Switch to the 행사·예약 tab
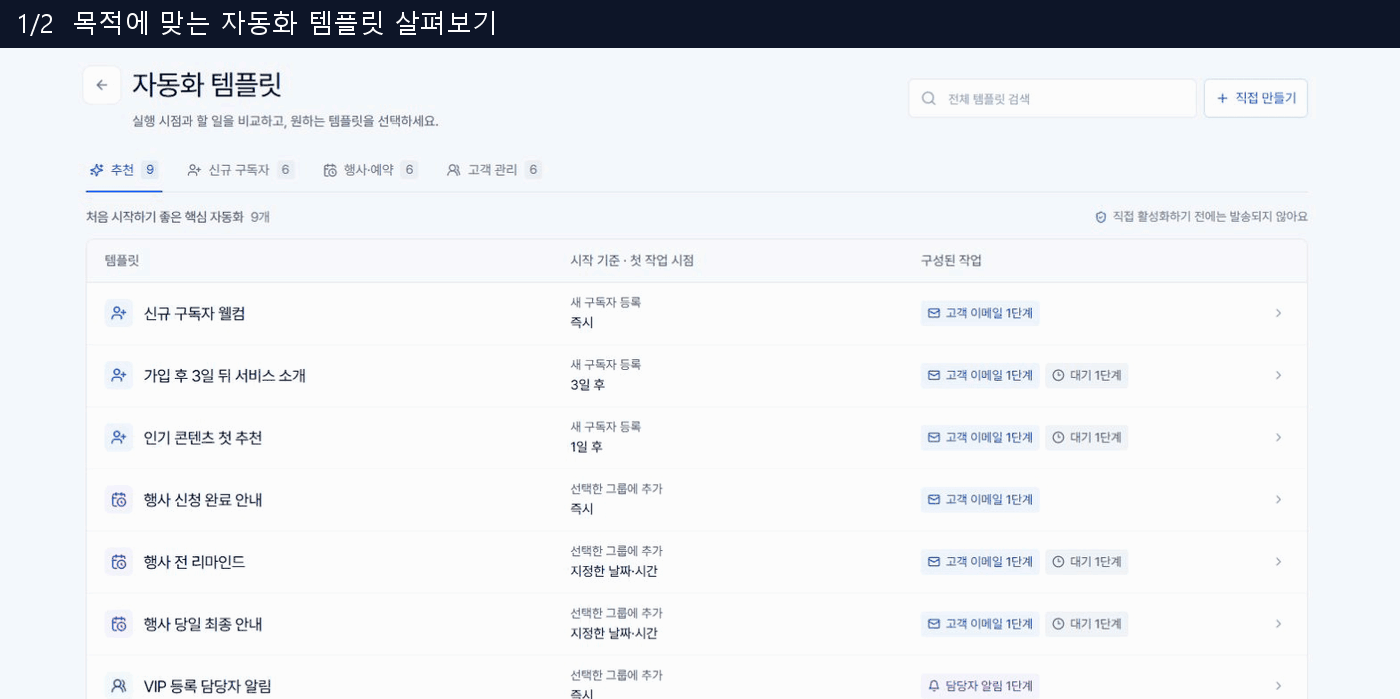The height and width of the screenshot is (699, 1400). [370, 170]
